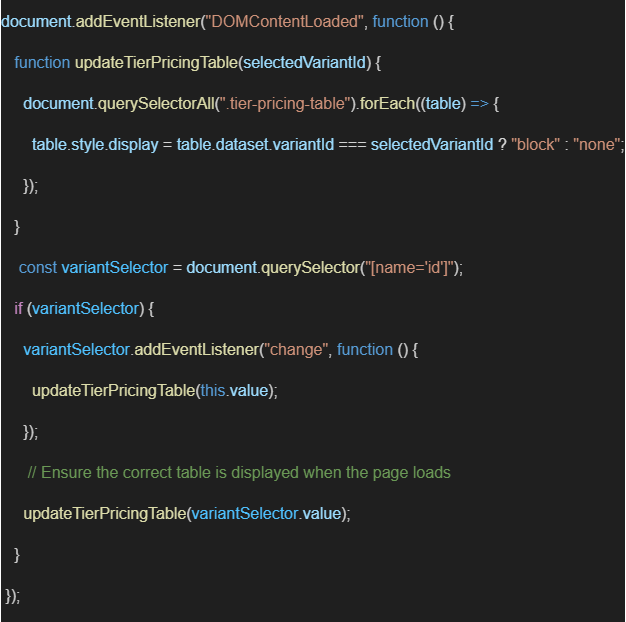Click the const keyword
Image resolution: width=626 pixels, height=622 pixels.
tap(38, 267)
